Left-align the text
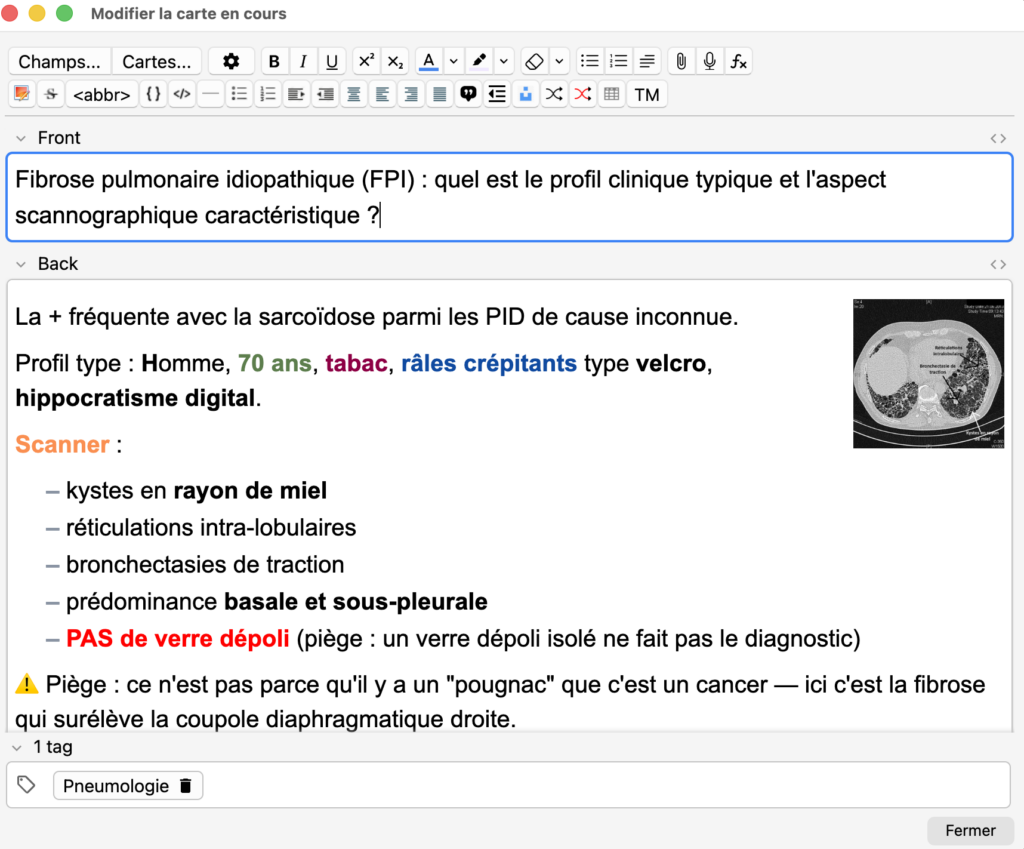The height and width of the screenshot is (849, 1024). 383,94
